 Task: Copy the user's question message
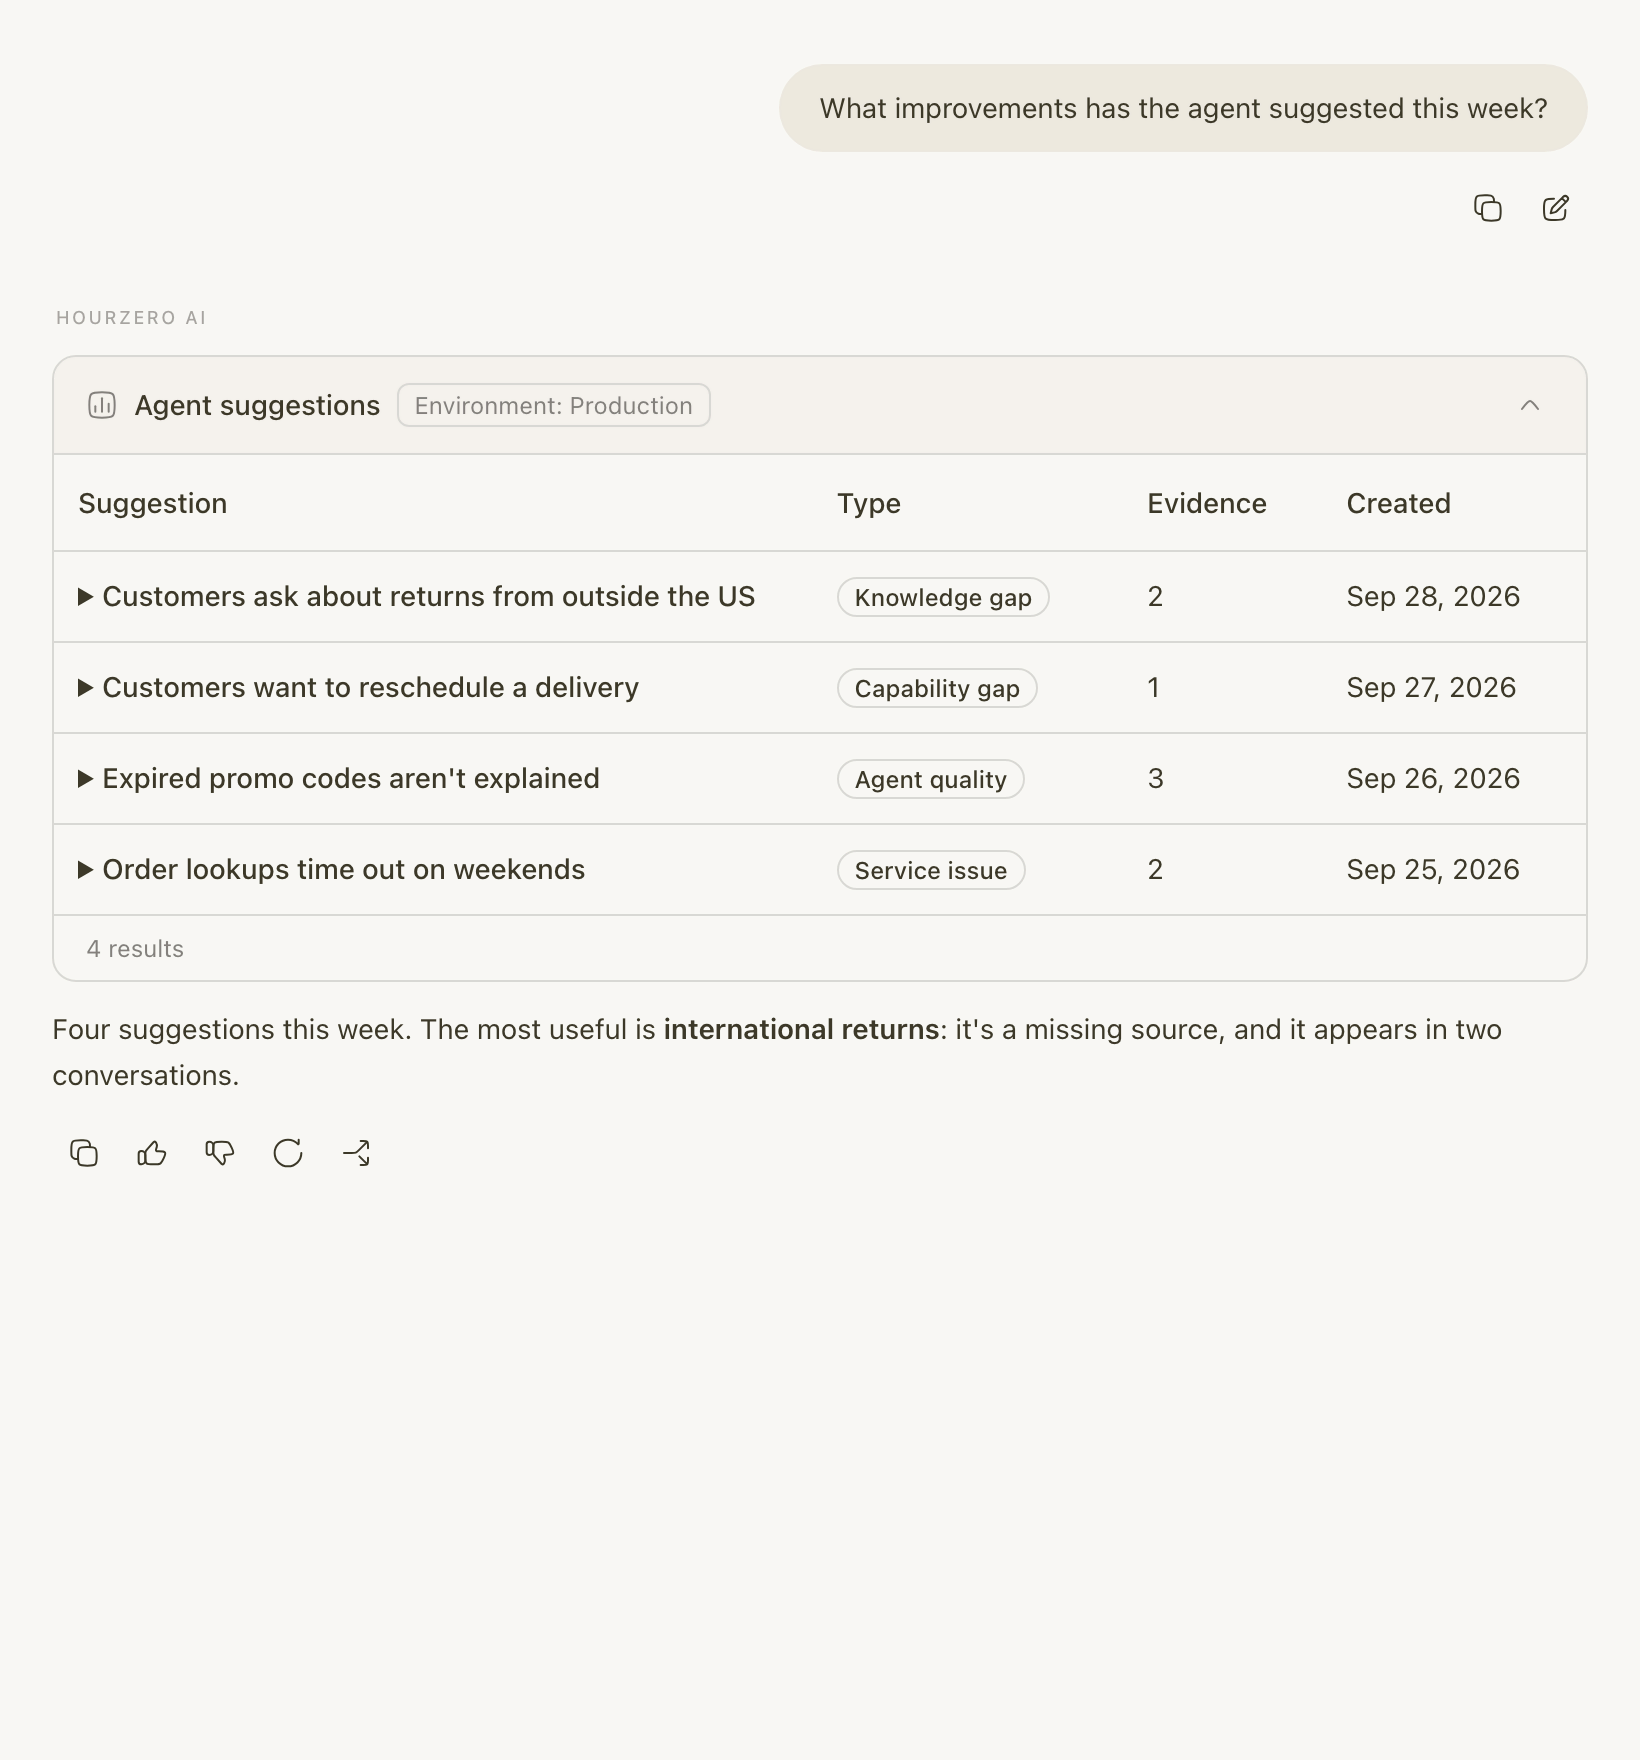point(1488,208)
